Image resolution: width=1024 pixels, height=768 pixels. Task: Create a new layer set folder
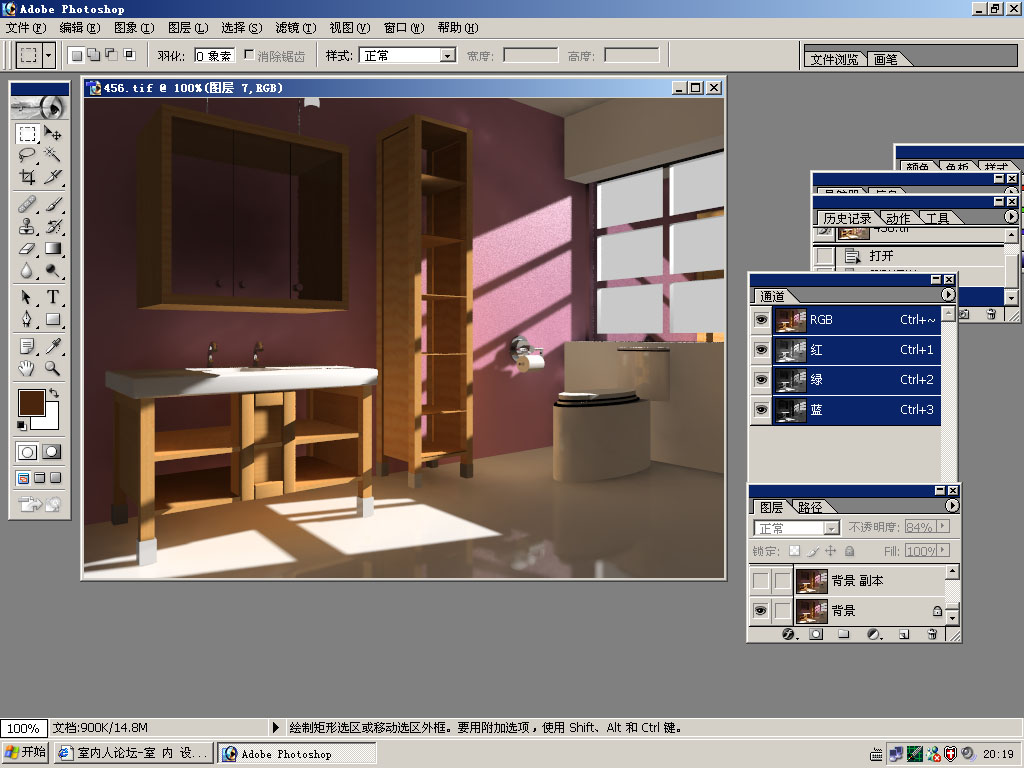click(844, 634)
